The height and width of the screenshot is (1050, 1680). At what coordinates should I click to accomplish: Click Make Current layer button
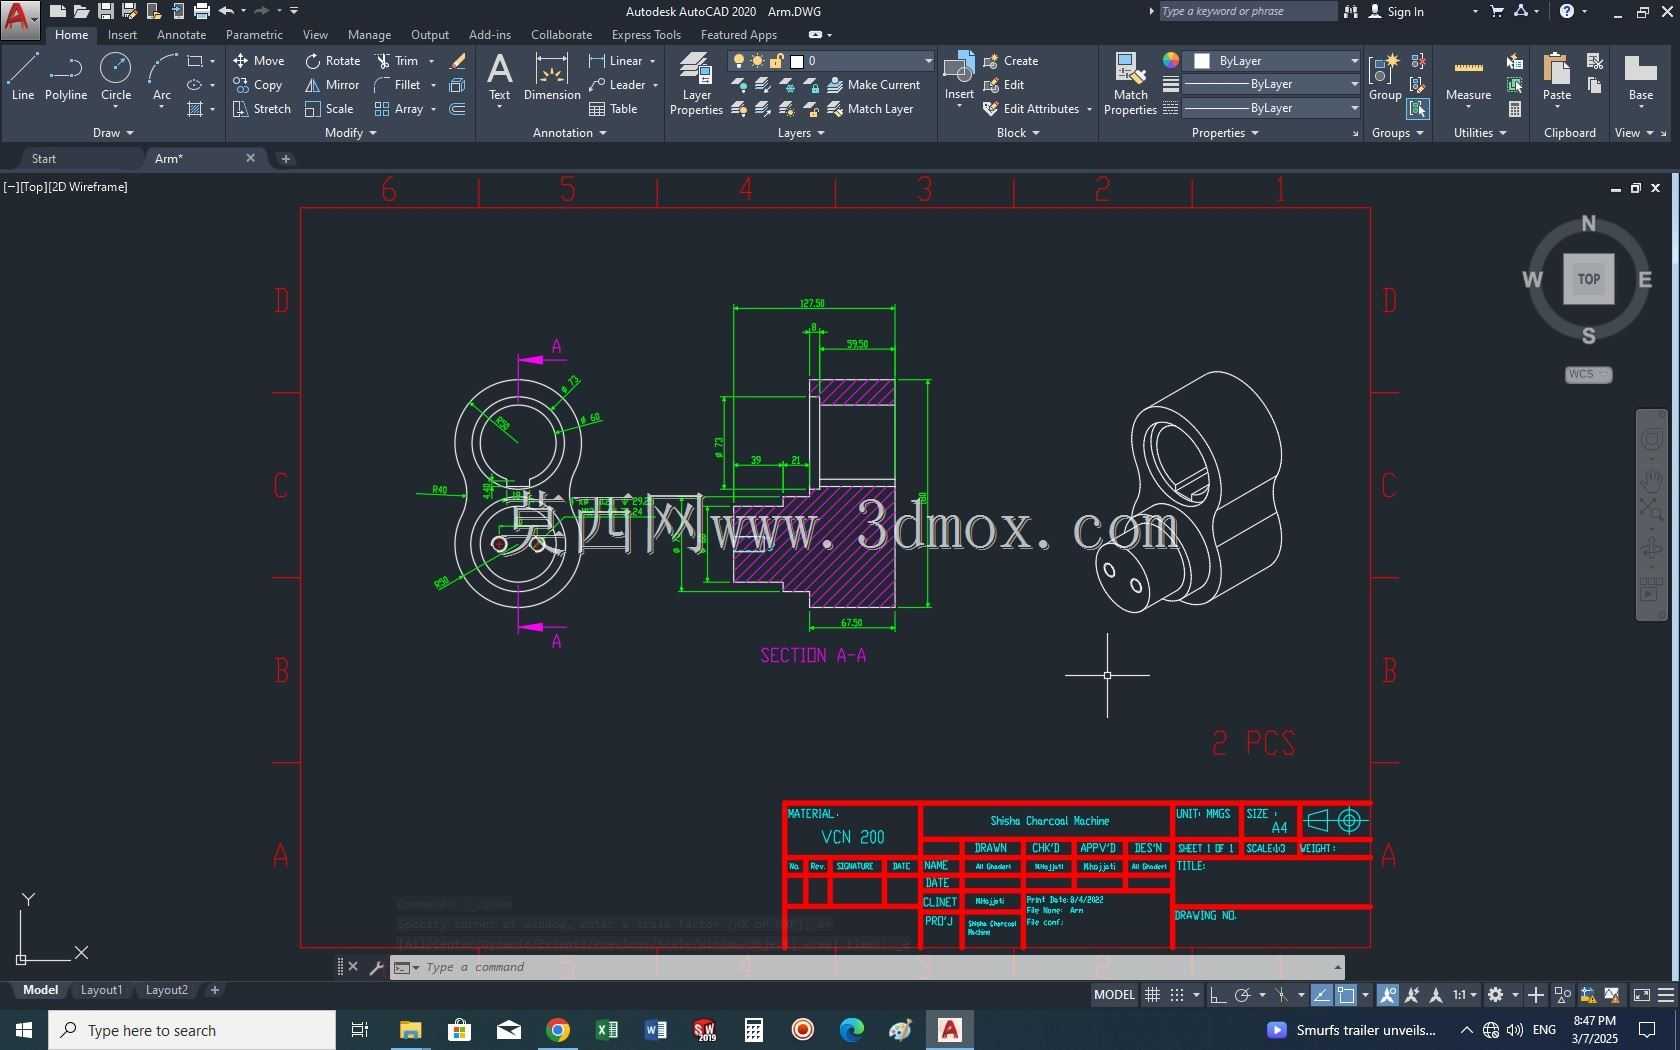coord(873,85)
